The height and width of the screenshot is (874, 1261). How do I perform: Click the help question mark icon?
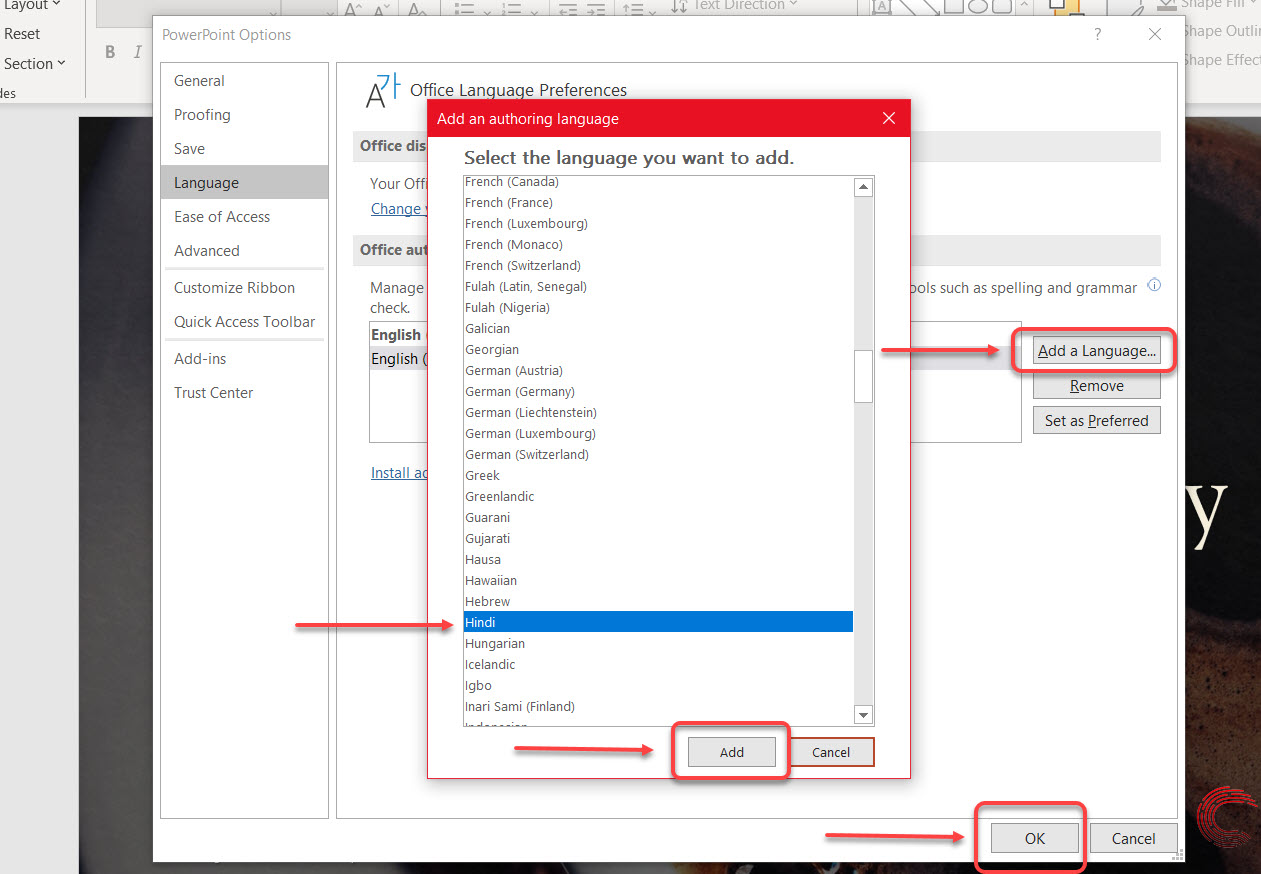1098,34
